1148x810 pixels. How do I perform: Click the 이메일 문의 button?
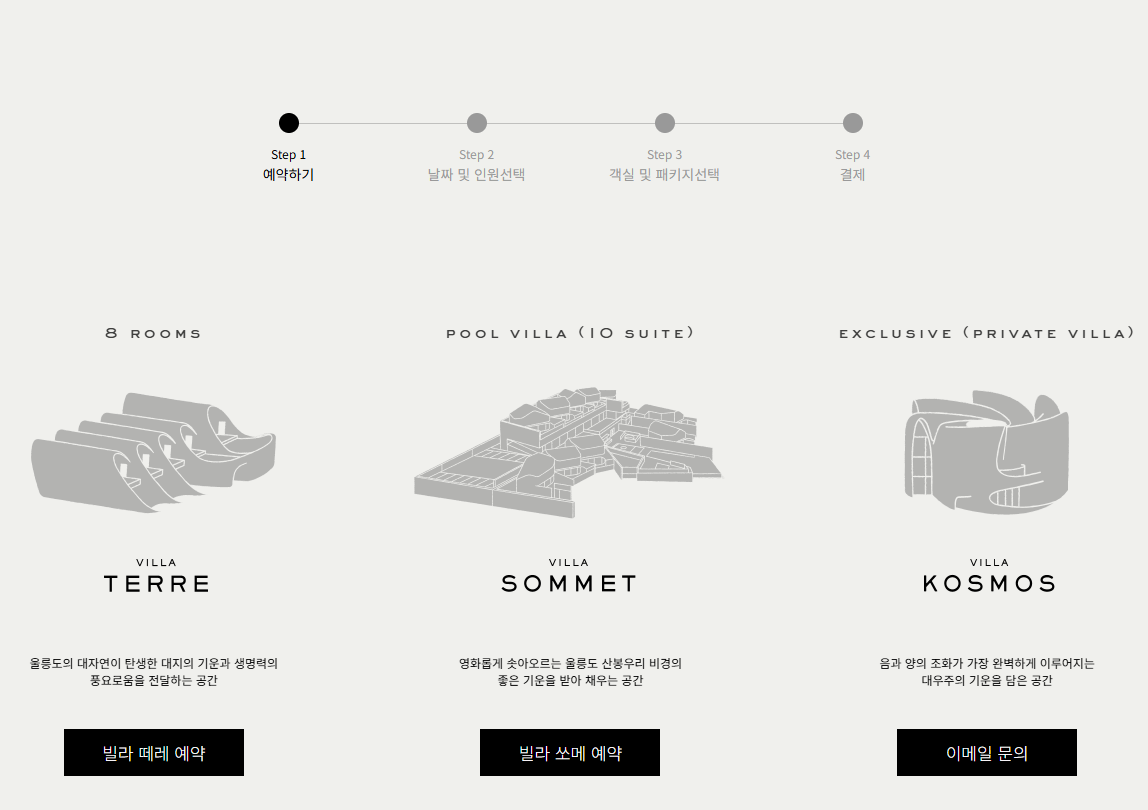point(987,752)
